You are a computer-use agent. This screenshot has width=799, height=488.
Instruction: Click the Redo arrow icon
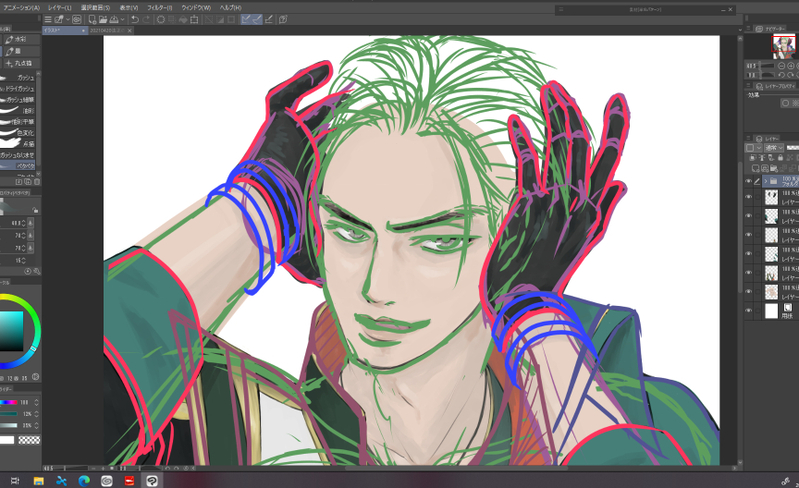(146, 19)
